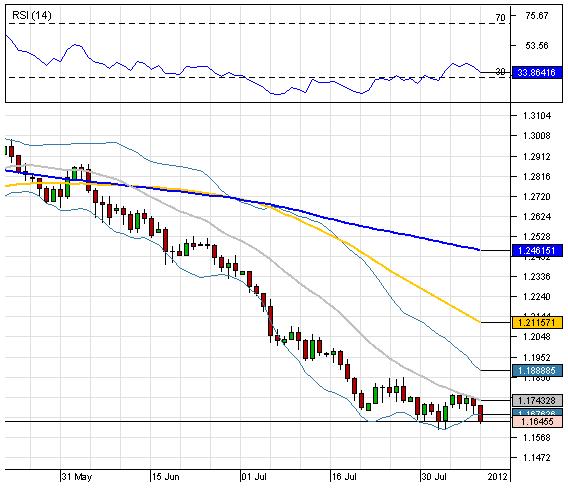Click the 01 Jul date marker
The height and width of the screenshot is (488, 568).
254,477
